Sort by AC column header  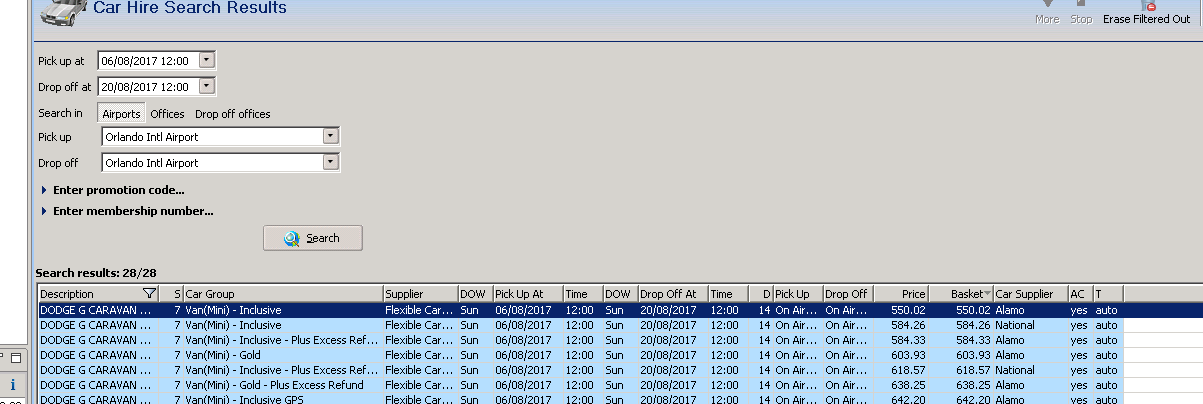[1079, 294]
